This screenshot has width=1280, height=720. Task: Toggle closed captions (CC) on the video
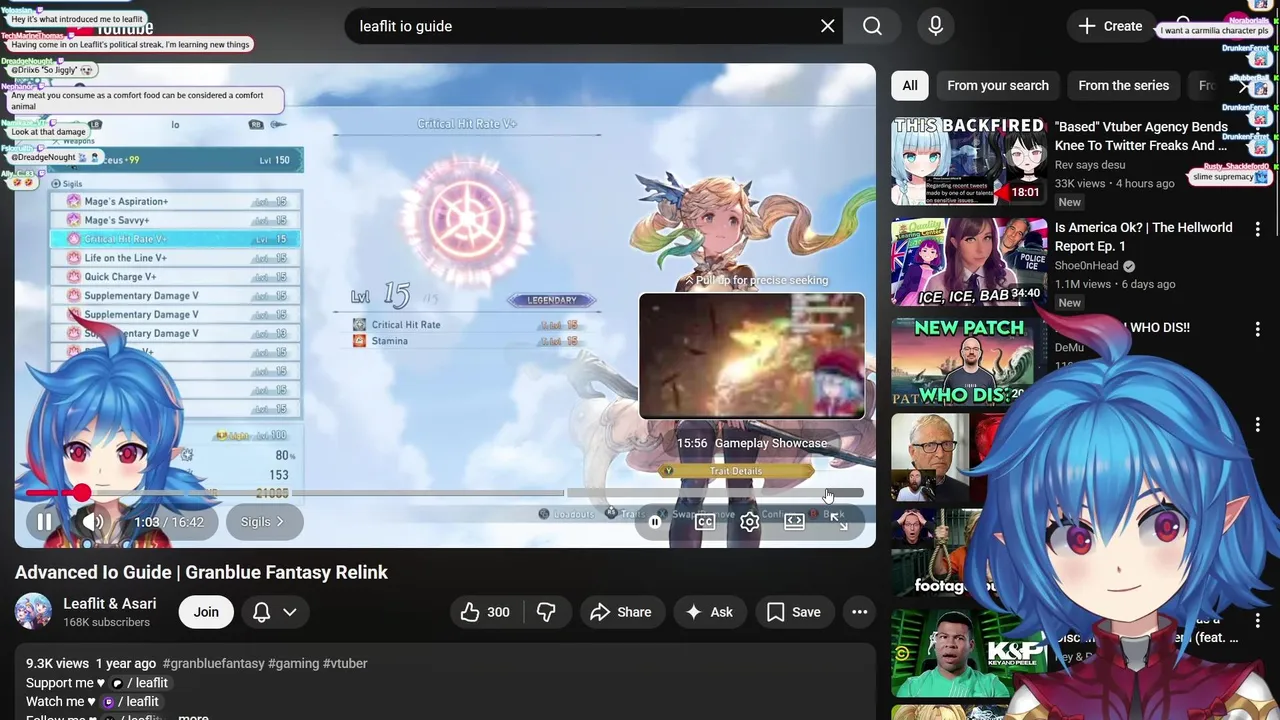tap(705, 522)
